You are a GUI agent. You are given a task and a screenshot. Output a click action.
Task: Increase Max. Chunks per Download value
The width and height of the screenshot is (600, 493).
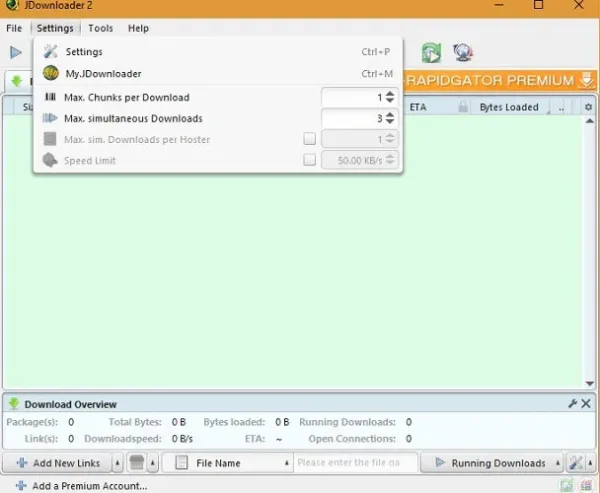tap(390, 94)
